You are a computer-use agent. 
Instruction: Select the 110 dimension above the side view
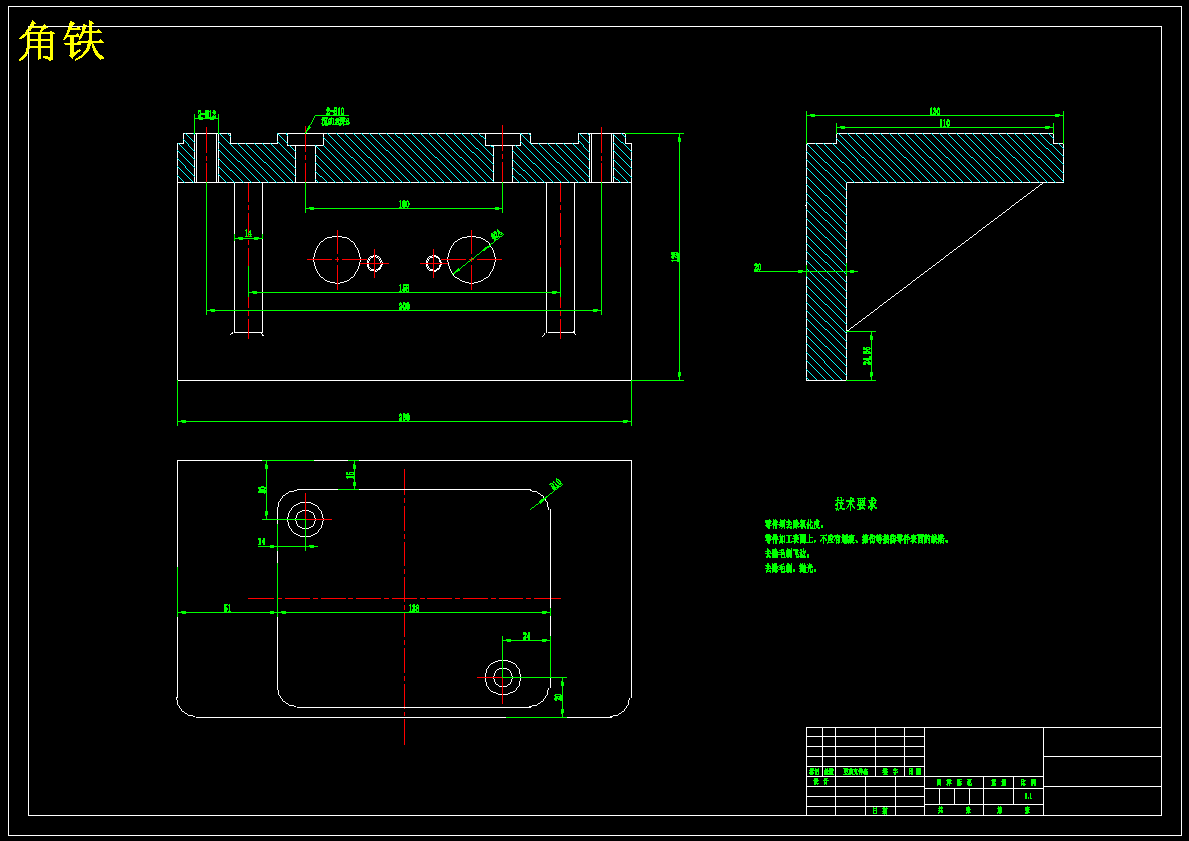point(944,123)
